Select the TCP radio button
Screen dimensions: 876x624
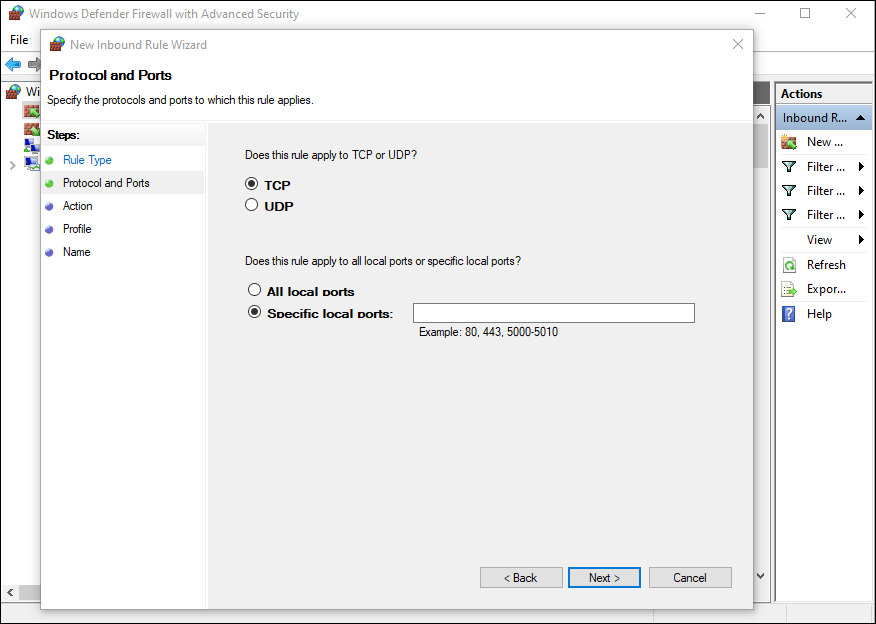252,185
